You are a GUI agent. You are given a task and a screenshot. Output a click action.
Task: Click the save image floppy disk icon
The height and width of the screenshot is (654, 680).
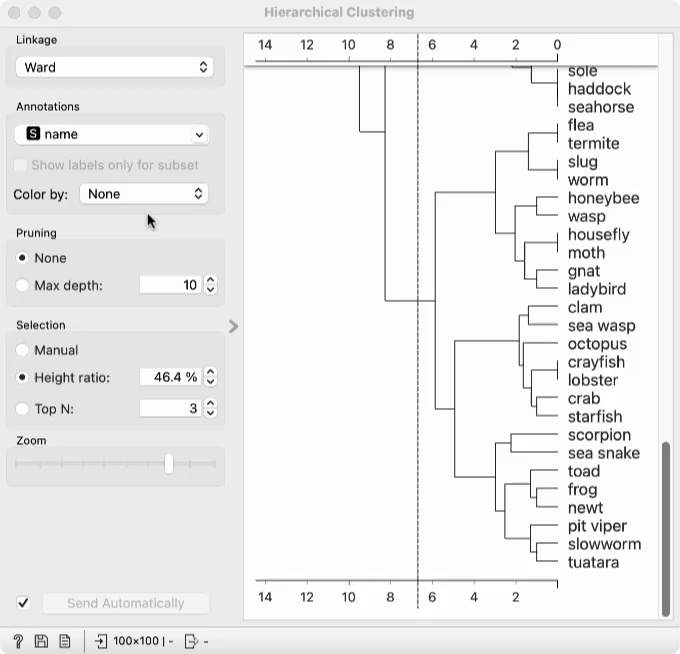coord(41,641)
